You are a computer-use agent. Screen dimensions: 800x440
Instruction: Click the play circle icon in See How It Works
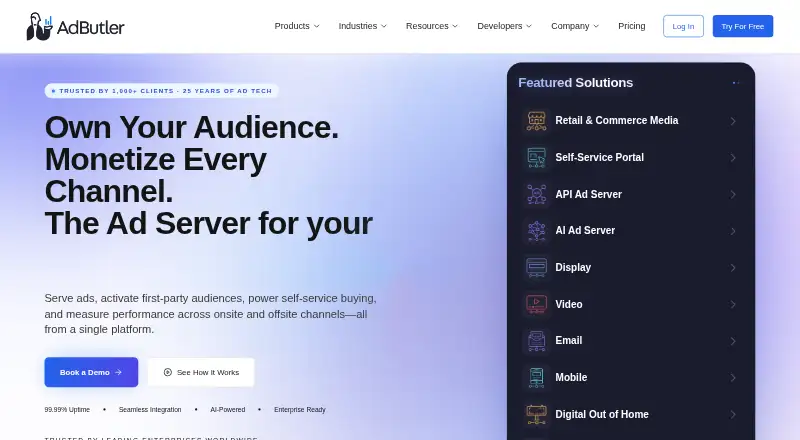click(x=167, y=373)
